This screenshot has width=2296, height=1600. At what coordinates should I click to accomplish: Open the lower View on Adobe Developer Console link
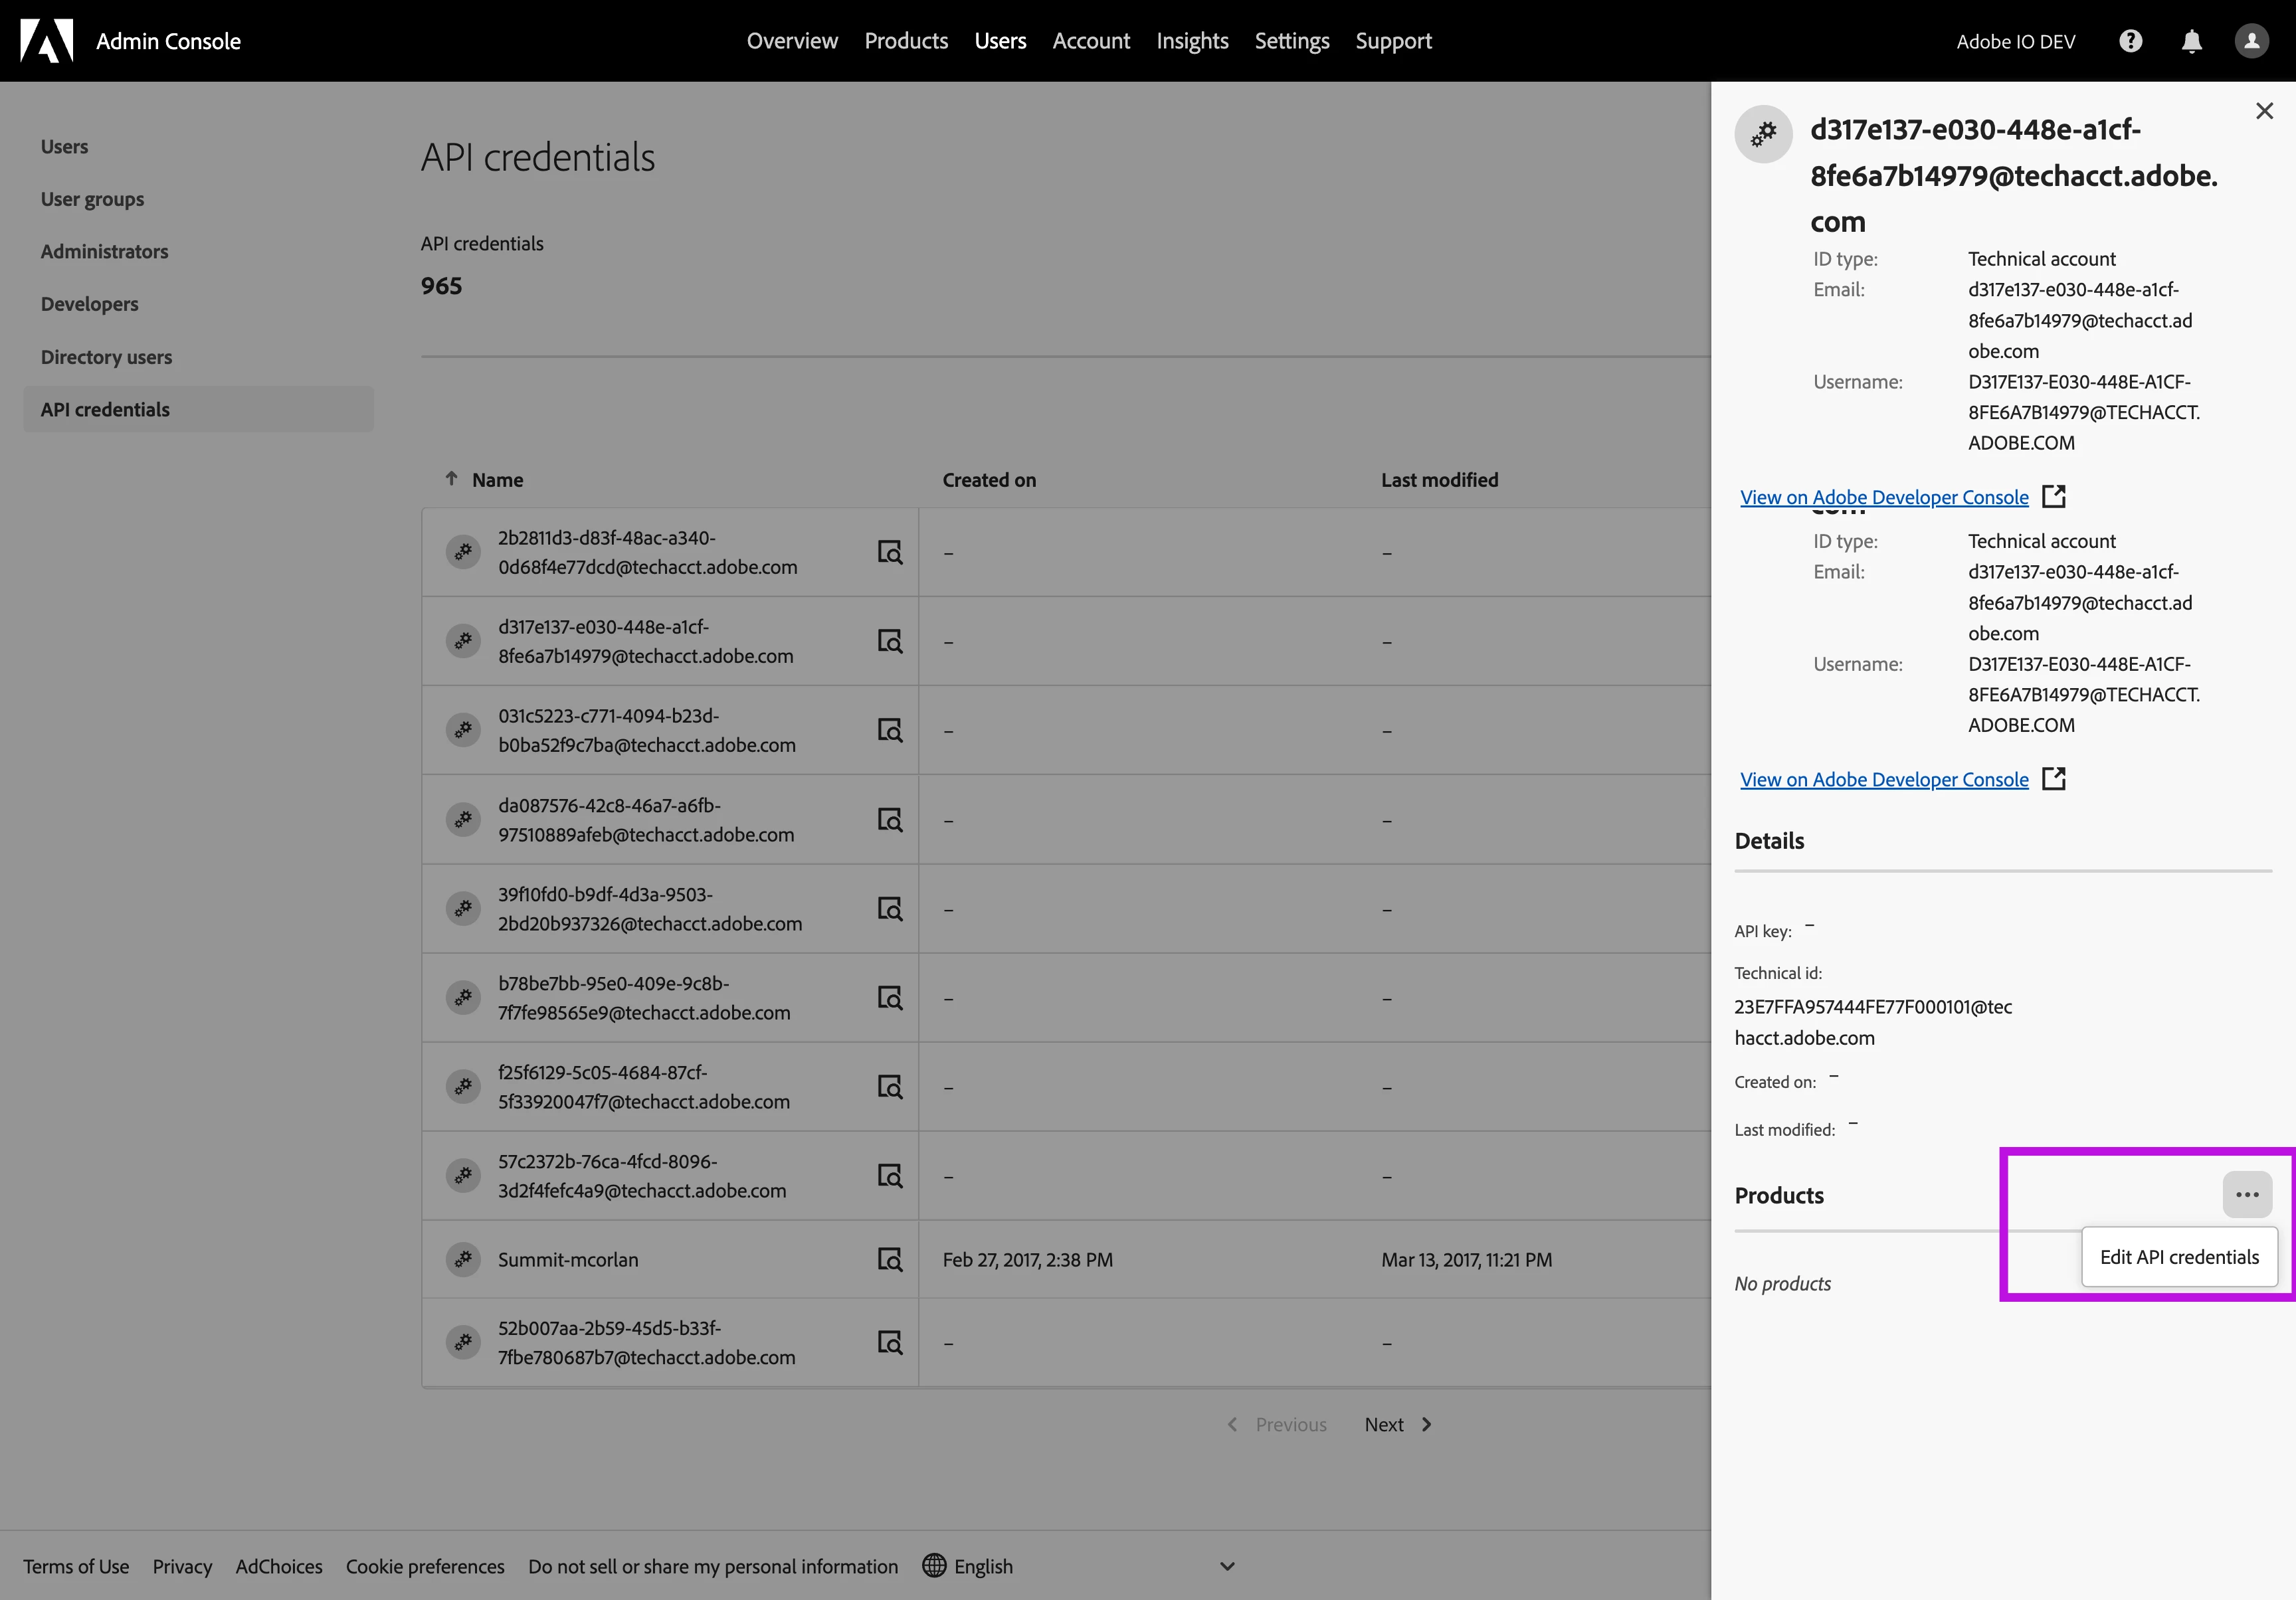pos(1884,779)
